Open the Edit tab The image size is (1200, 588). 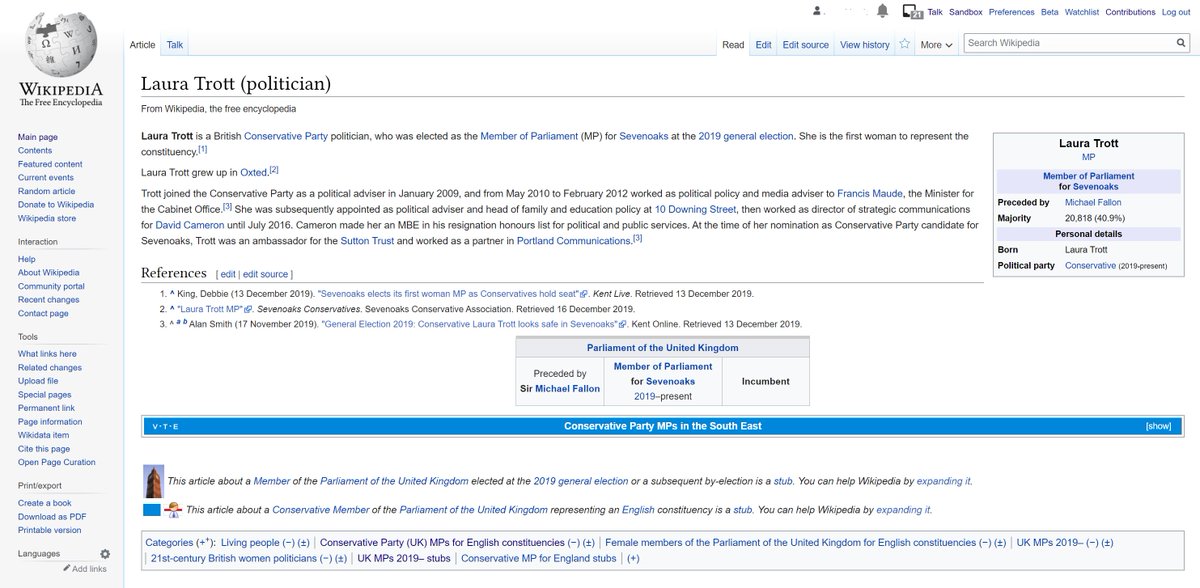[x=763, y=45]
